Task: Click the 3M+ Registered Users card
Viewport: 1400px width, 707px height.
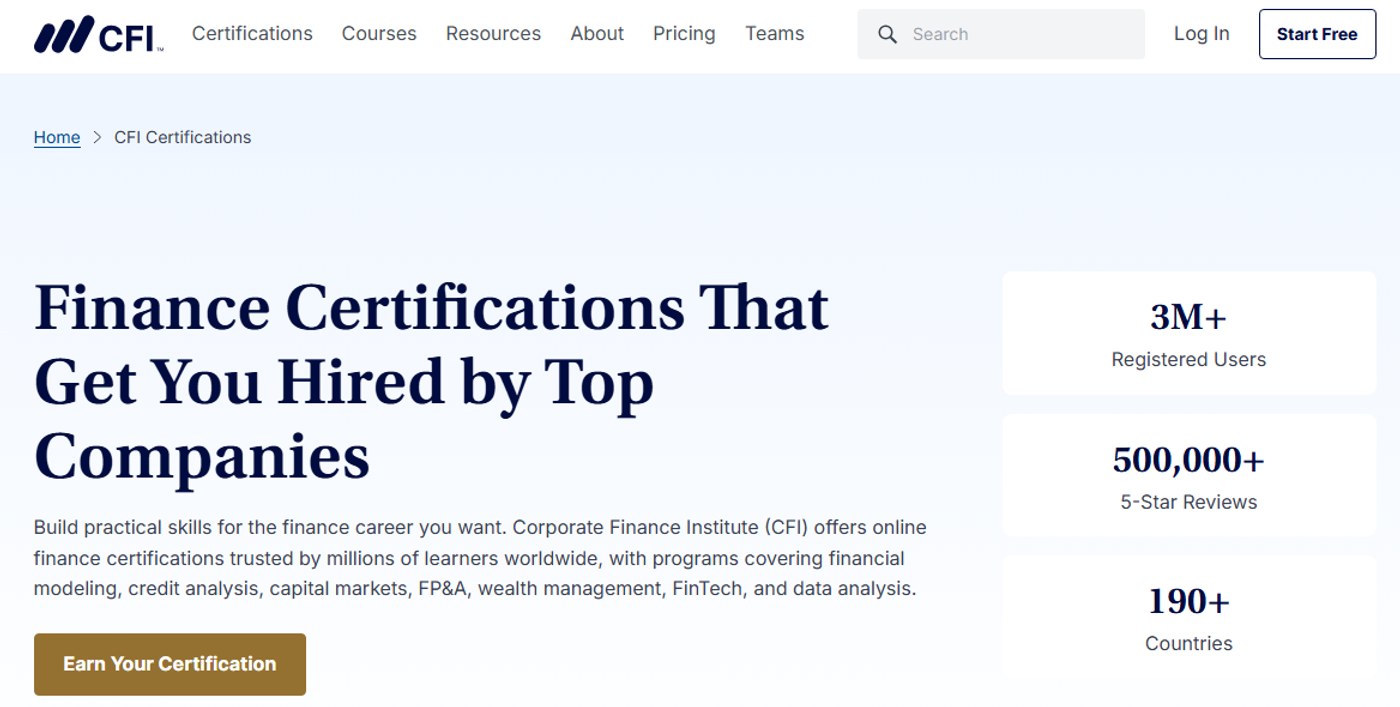Action: 1189,333
